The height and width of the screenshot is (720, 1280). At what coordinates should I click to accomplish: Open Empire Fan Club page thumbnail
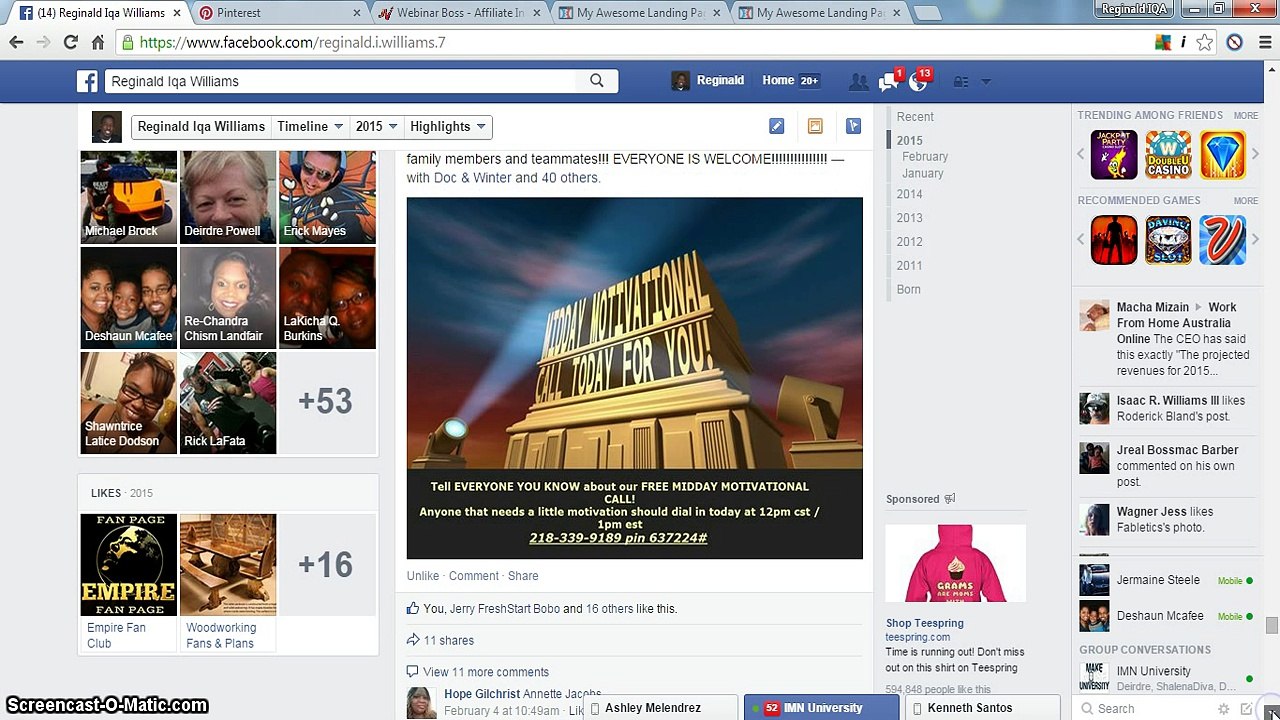coord(129,565)
